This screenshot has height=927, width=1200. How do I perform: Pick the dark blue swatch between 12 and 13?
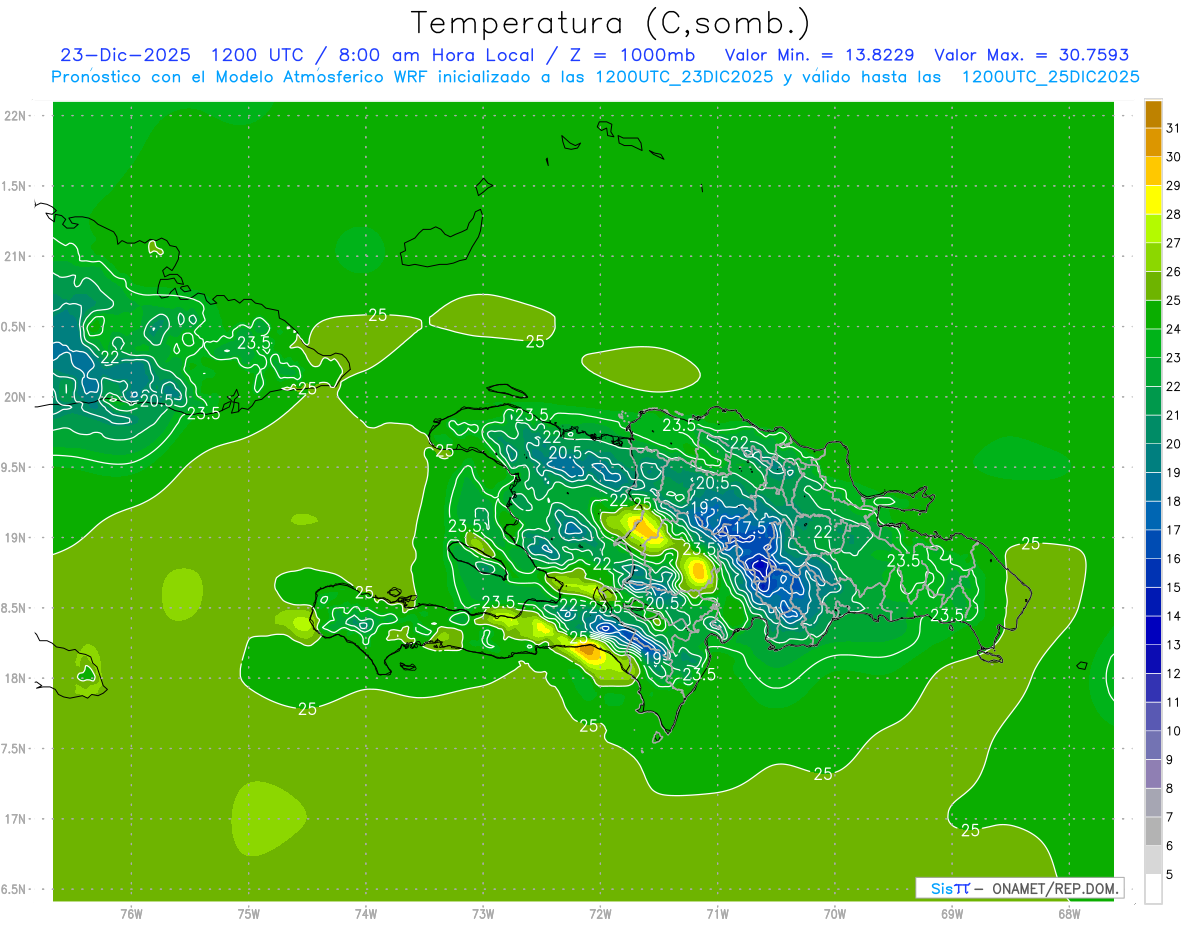[1153, 660]
